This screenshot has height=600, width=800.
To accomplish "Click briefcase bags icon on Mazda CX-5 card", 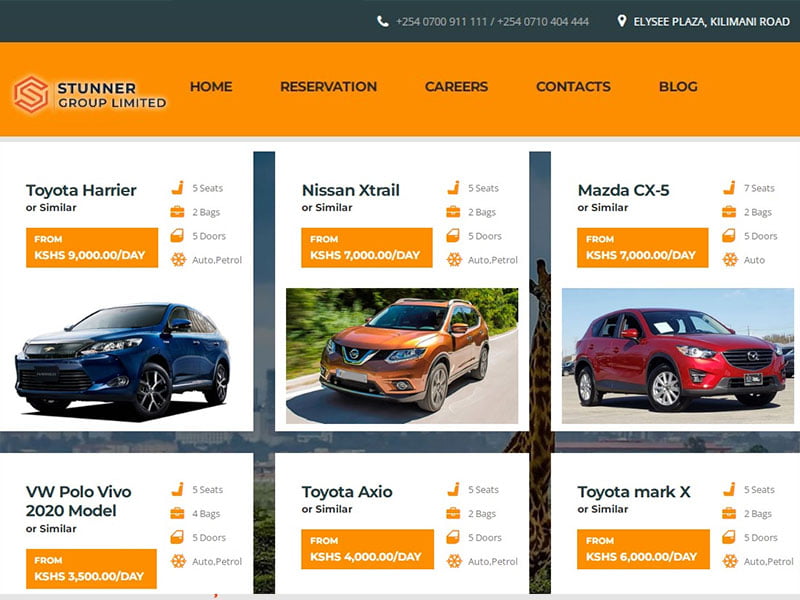I will (730, 212).
